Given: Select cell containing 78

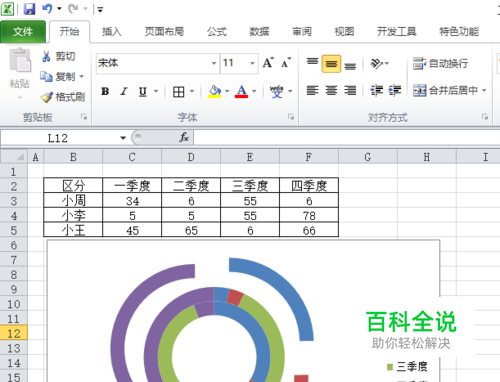Looking at the screenshot, I should click(309, 216).
